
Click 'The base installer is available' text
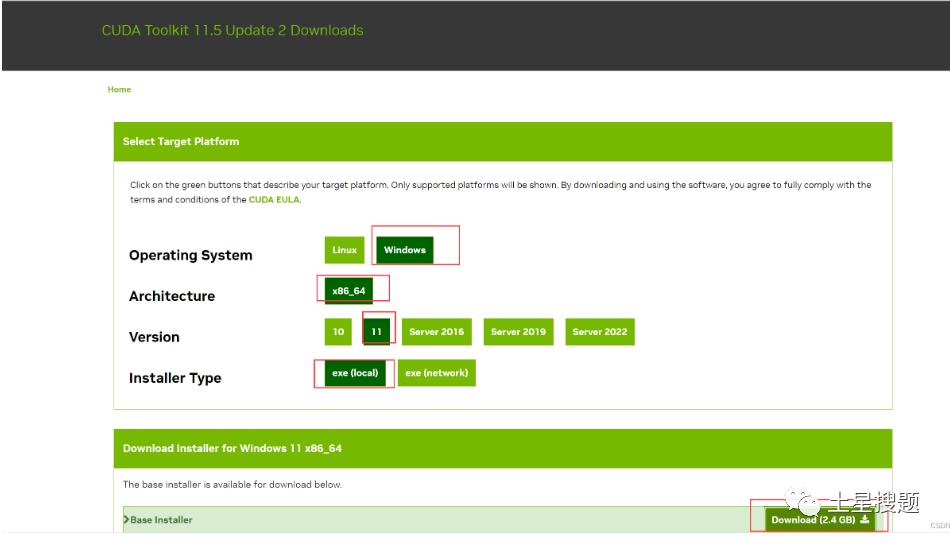pyautogui.click(x=232, y=485)
